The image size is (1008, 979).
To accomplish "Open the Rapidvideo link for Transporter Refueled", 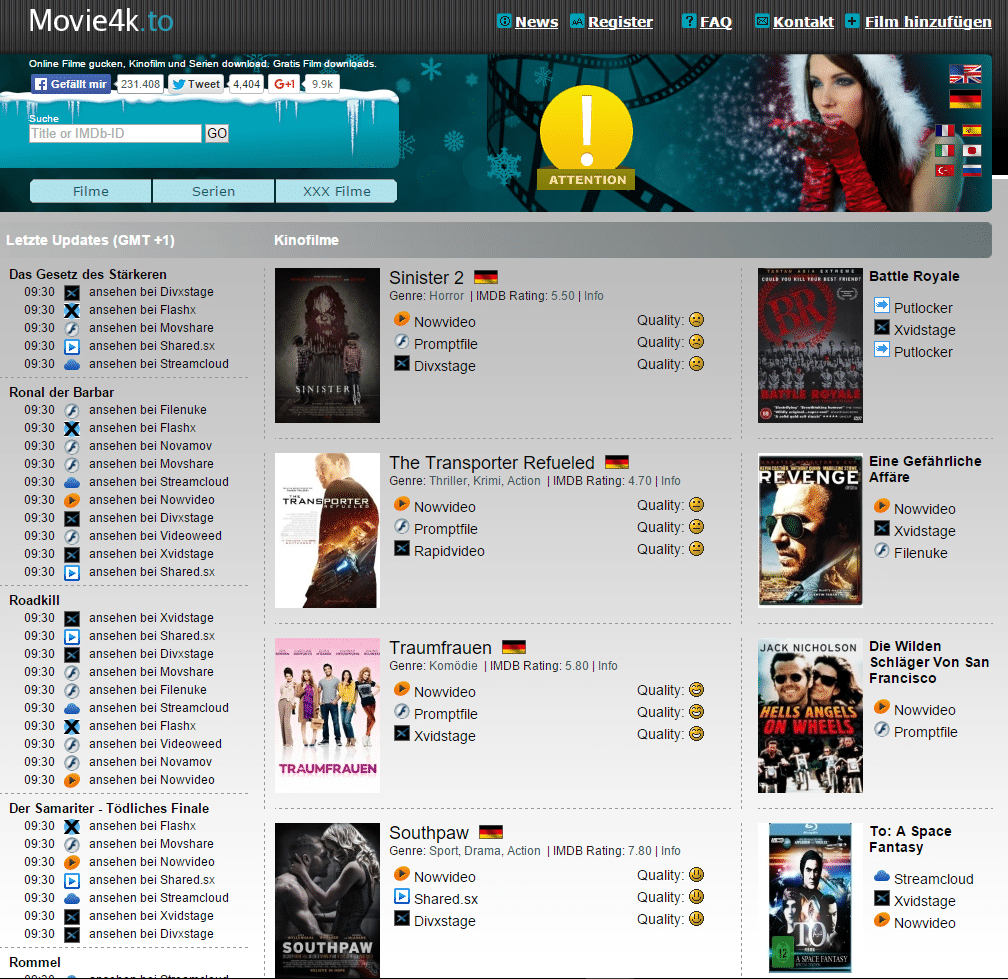I will click(x=449, y=551).
